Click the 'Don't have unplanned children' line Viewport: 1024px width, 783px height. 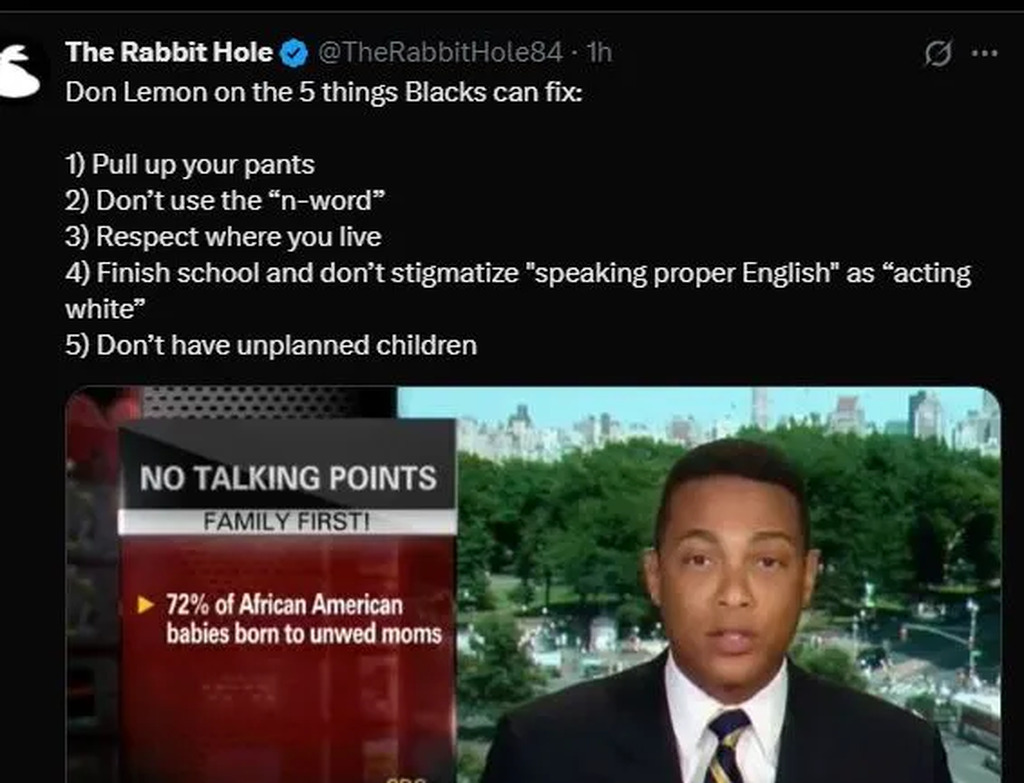point(271,345)
